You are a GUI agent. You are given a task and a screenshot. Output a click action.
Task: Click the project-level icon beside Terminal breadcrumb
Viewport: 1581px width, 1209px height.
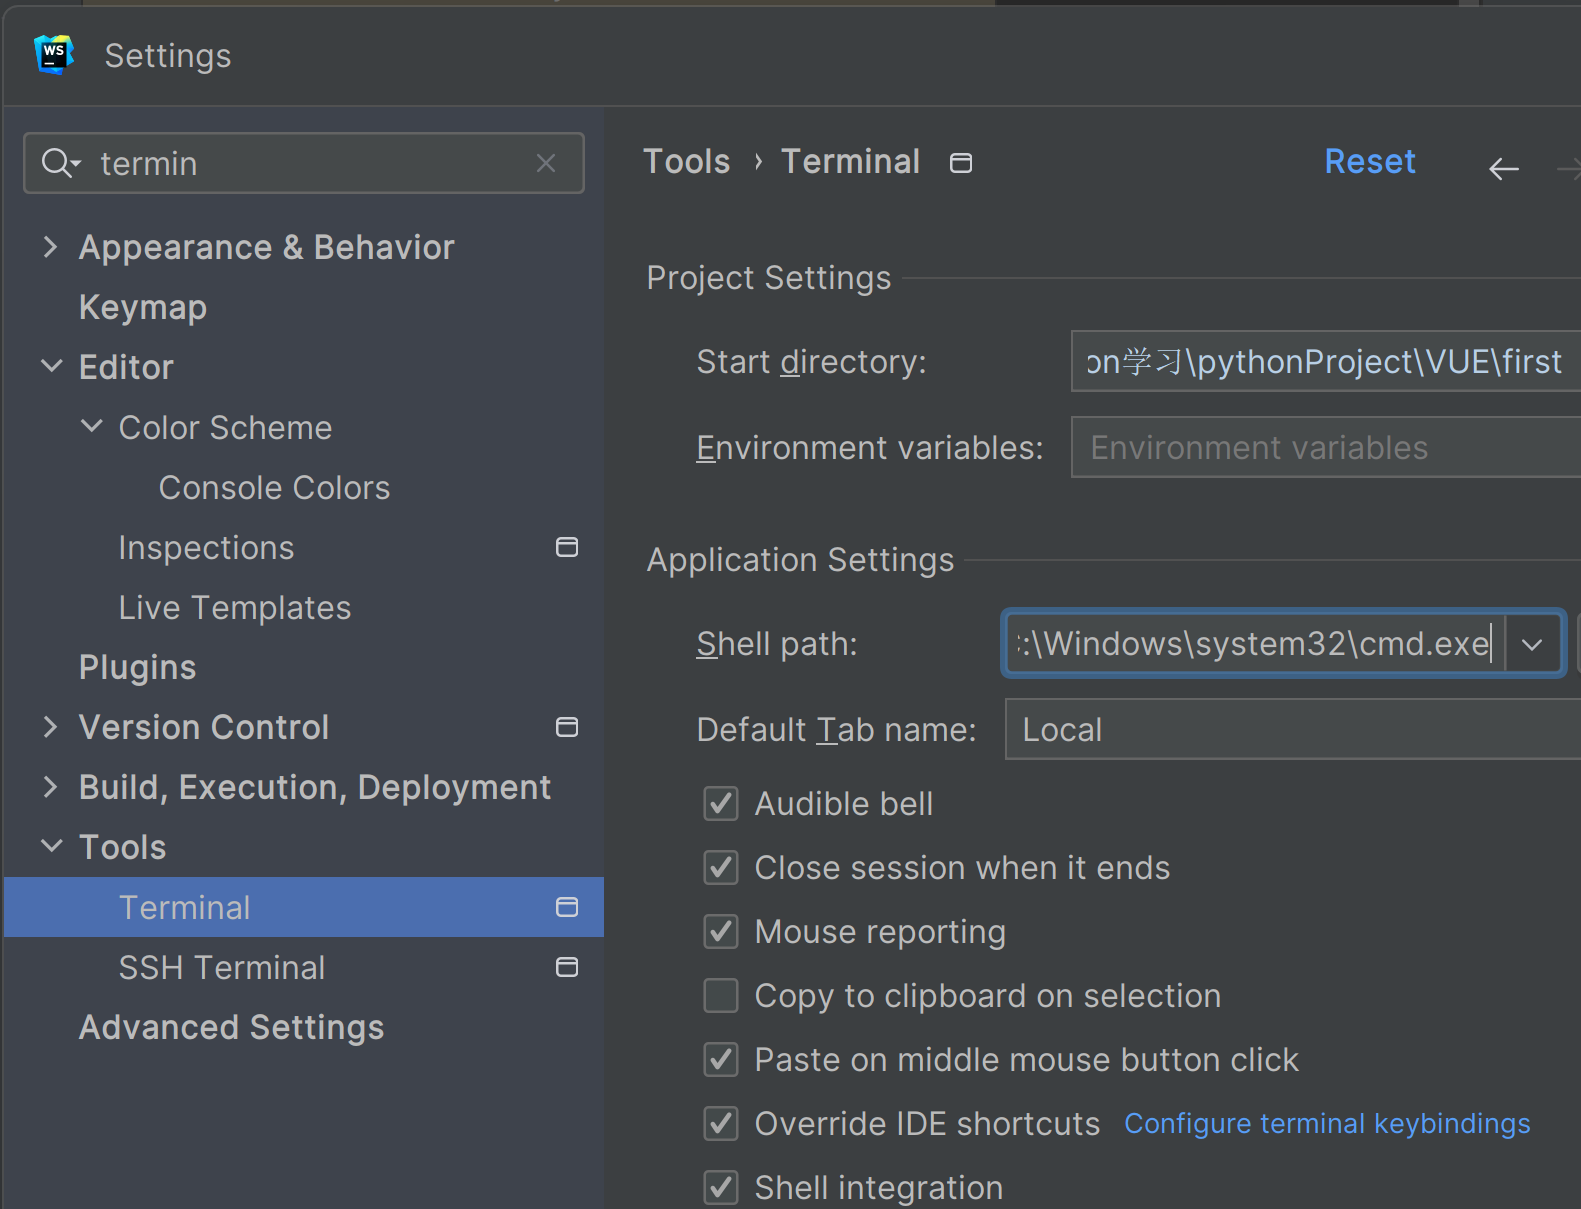pos(961,163)
